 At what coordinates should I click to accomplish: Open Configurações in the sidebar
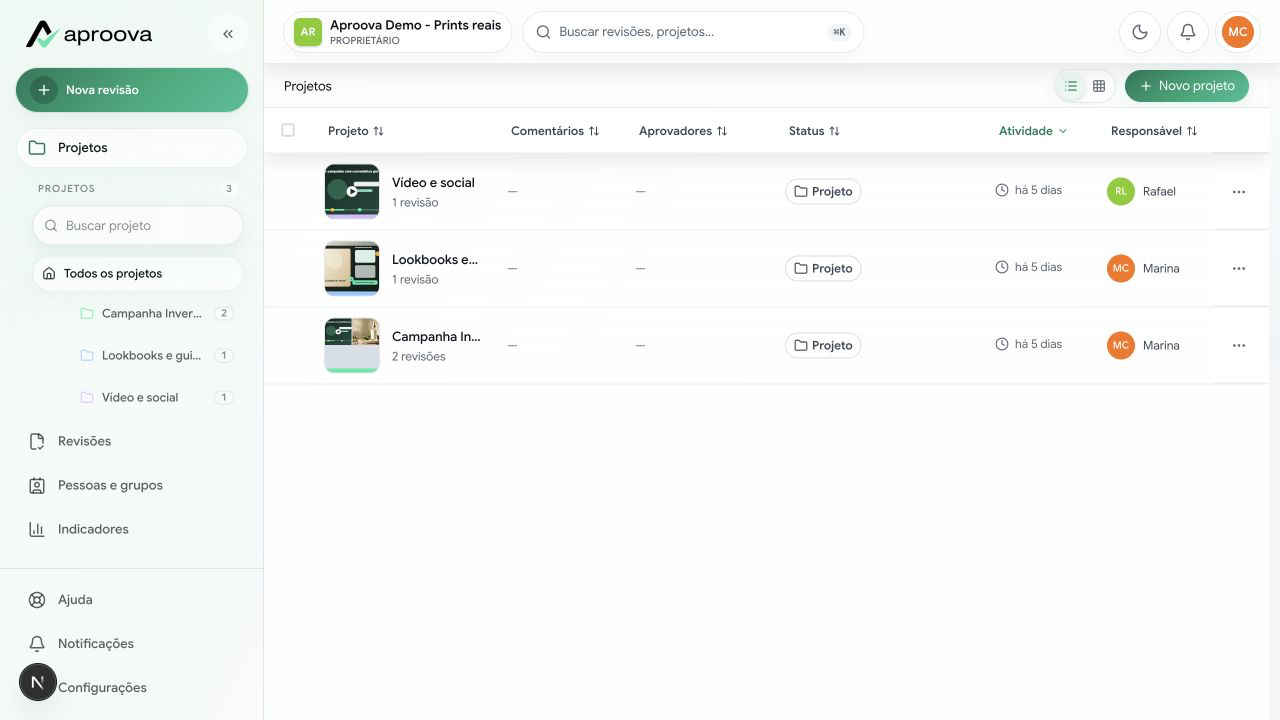click(132, 688)
